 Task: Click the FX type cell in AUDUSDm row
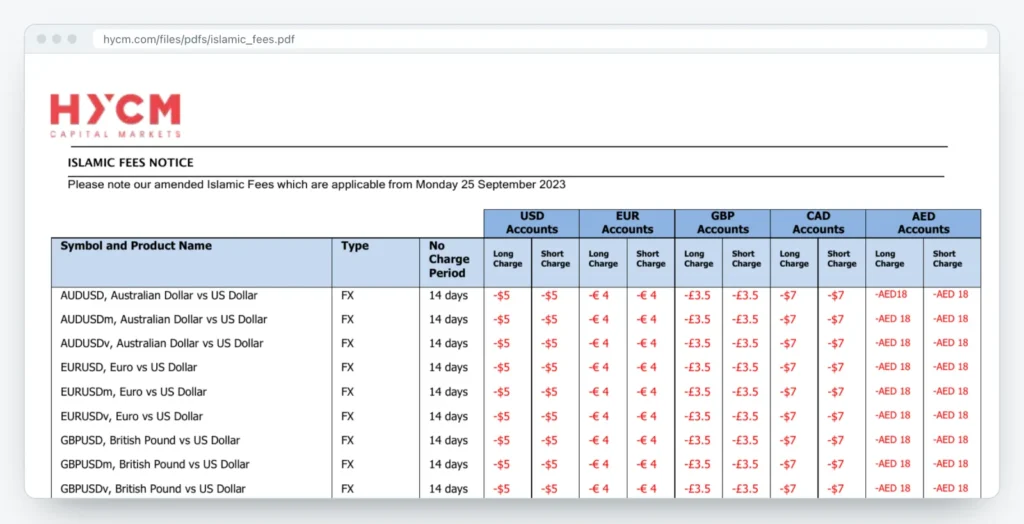(x=347, y=319)
